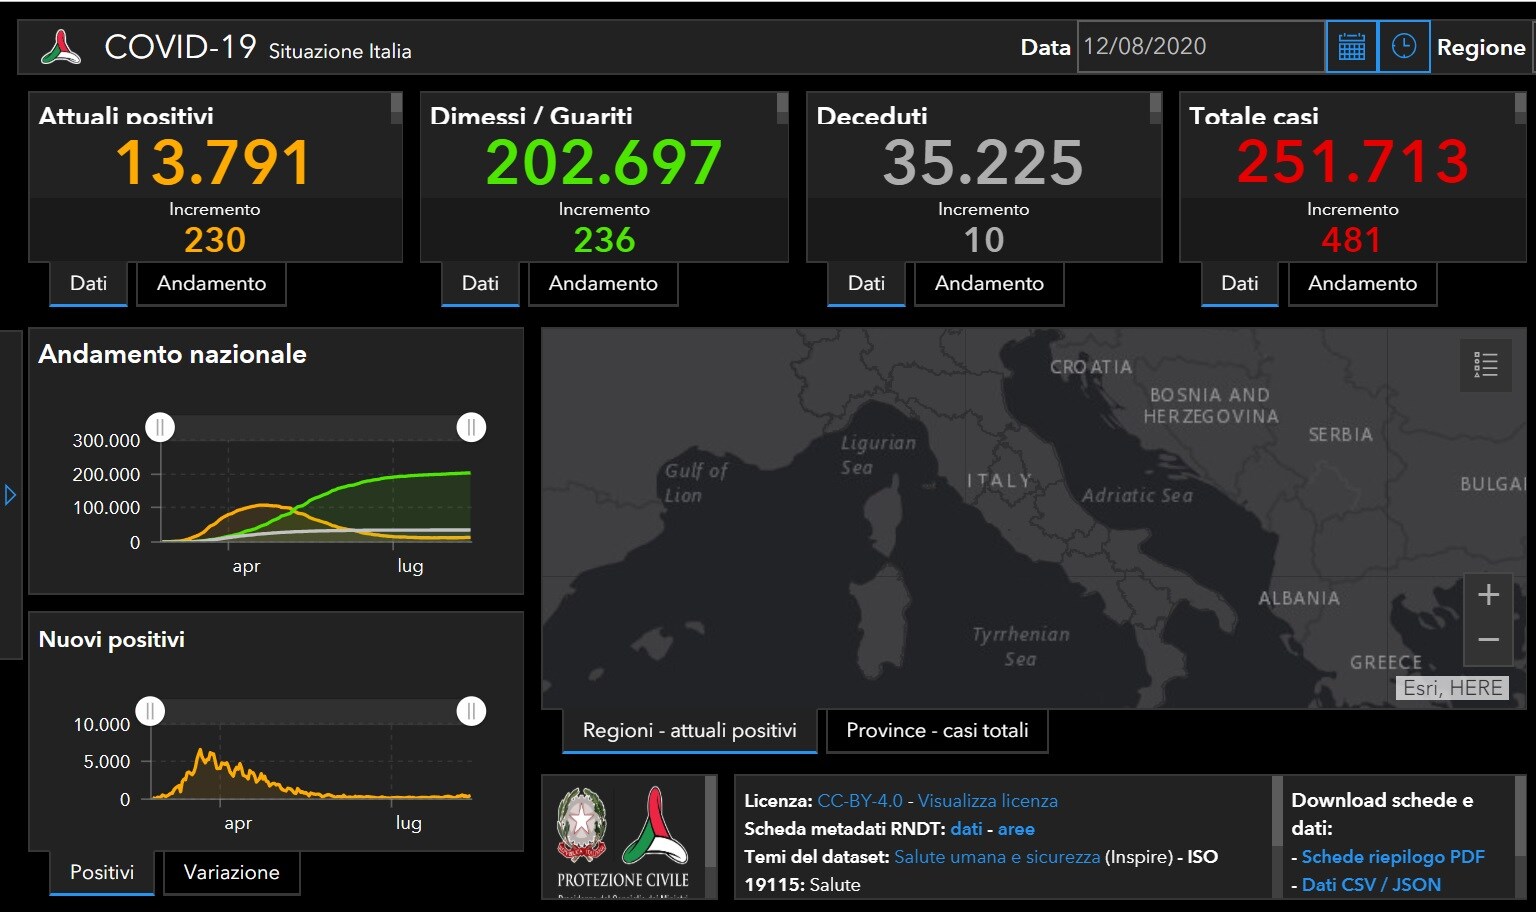Click the 202.697 guariti value
Image resolution: width=1536 pixels, height=912 pixels.
[604, 162]
